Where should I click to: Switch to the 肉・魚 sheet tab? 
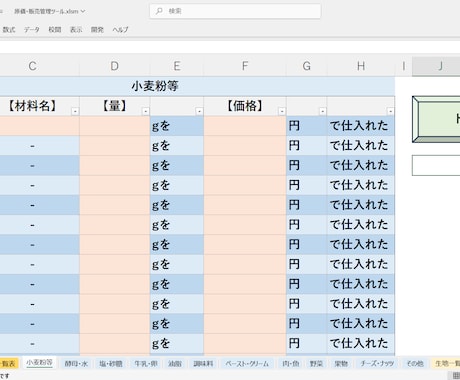pos(291,364)
